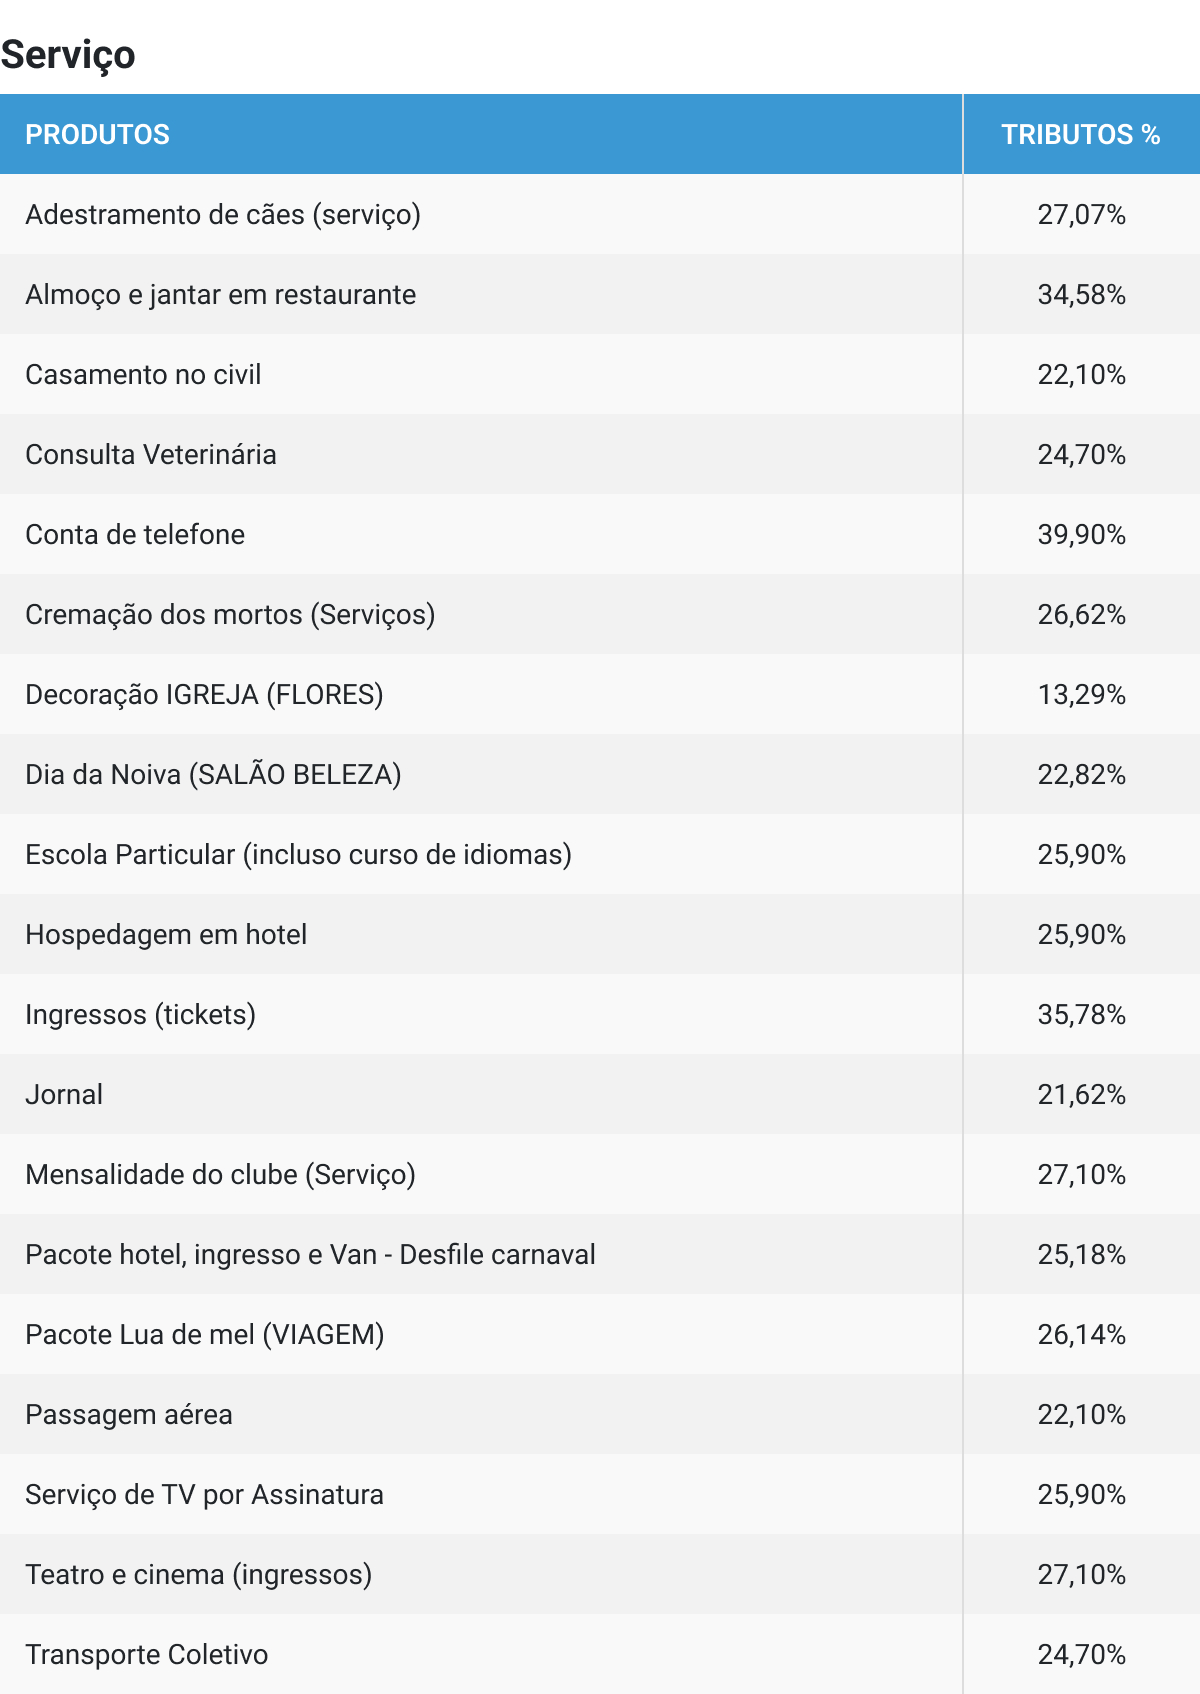Select Decoração IGREJA (FLORES) row
This screenshot has width=1200, height=1694.
[x=204, y=695]
